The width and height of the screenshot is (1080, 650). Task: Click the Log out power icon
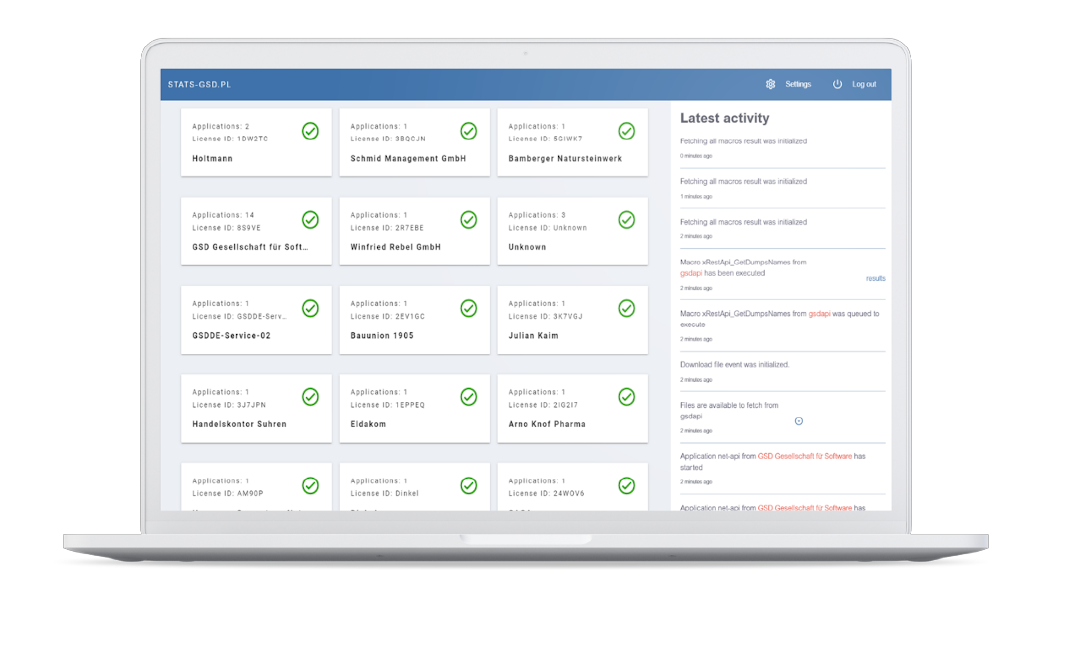pos(837,85)
